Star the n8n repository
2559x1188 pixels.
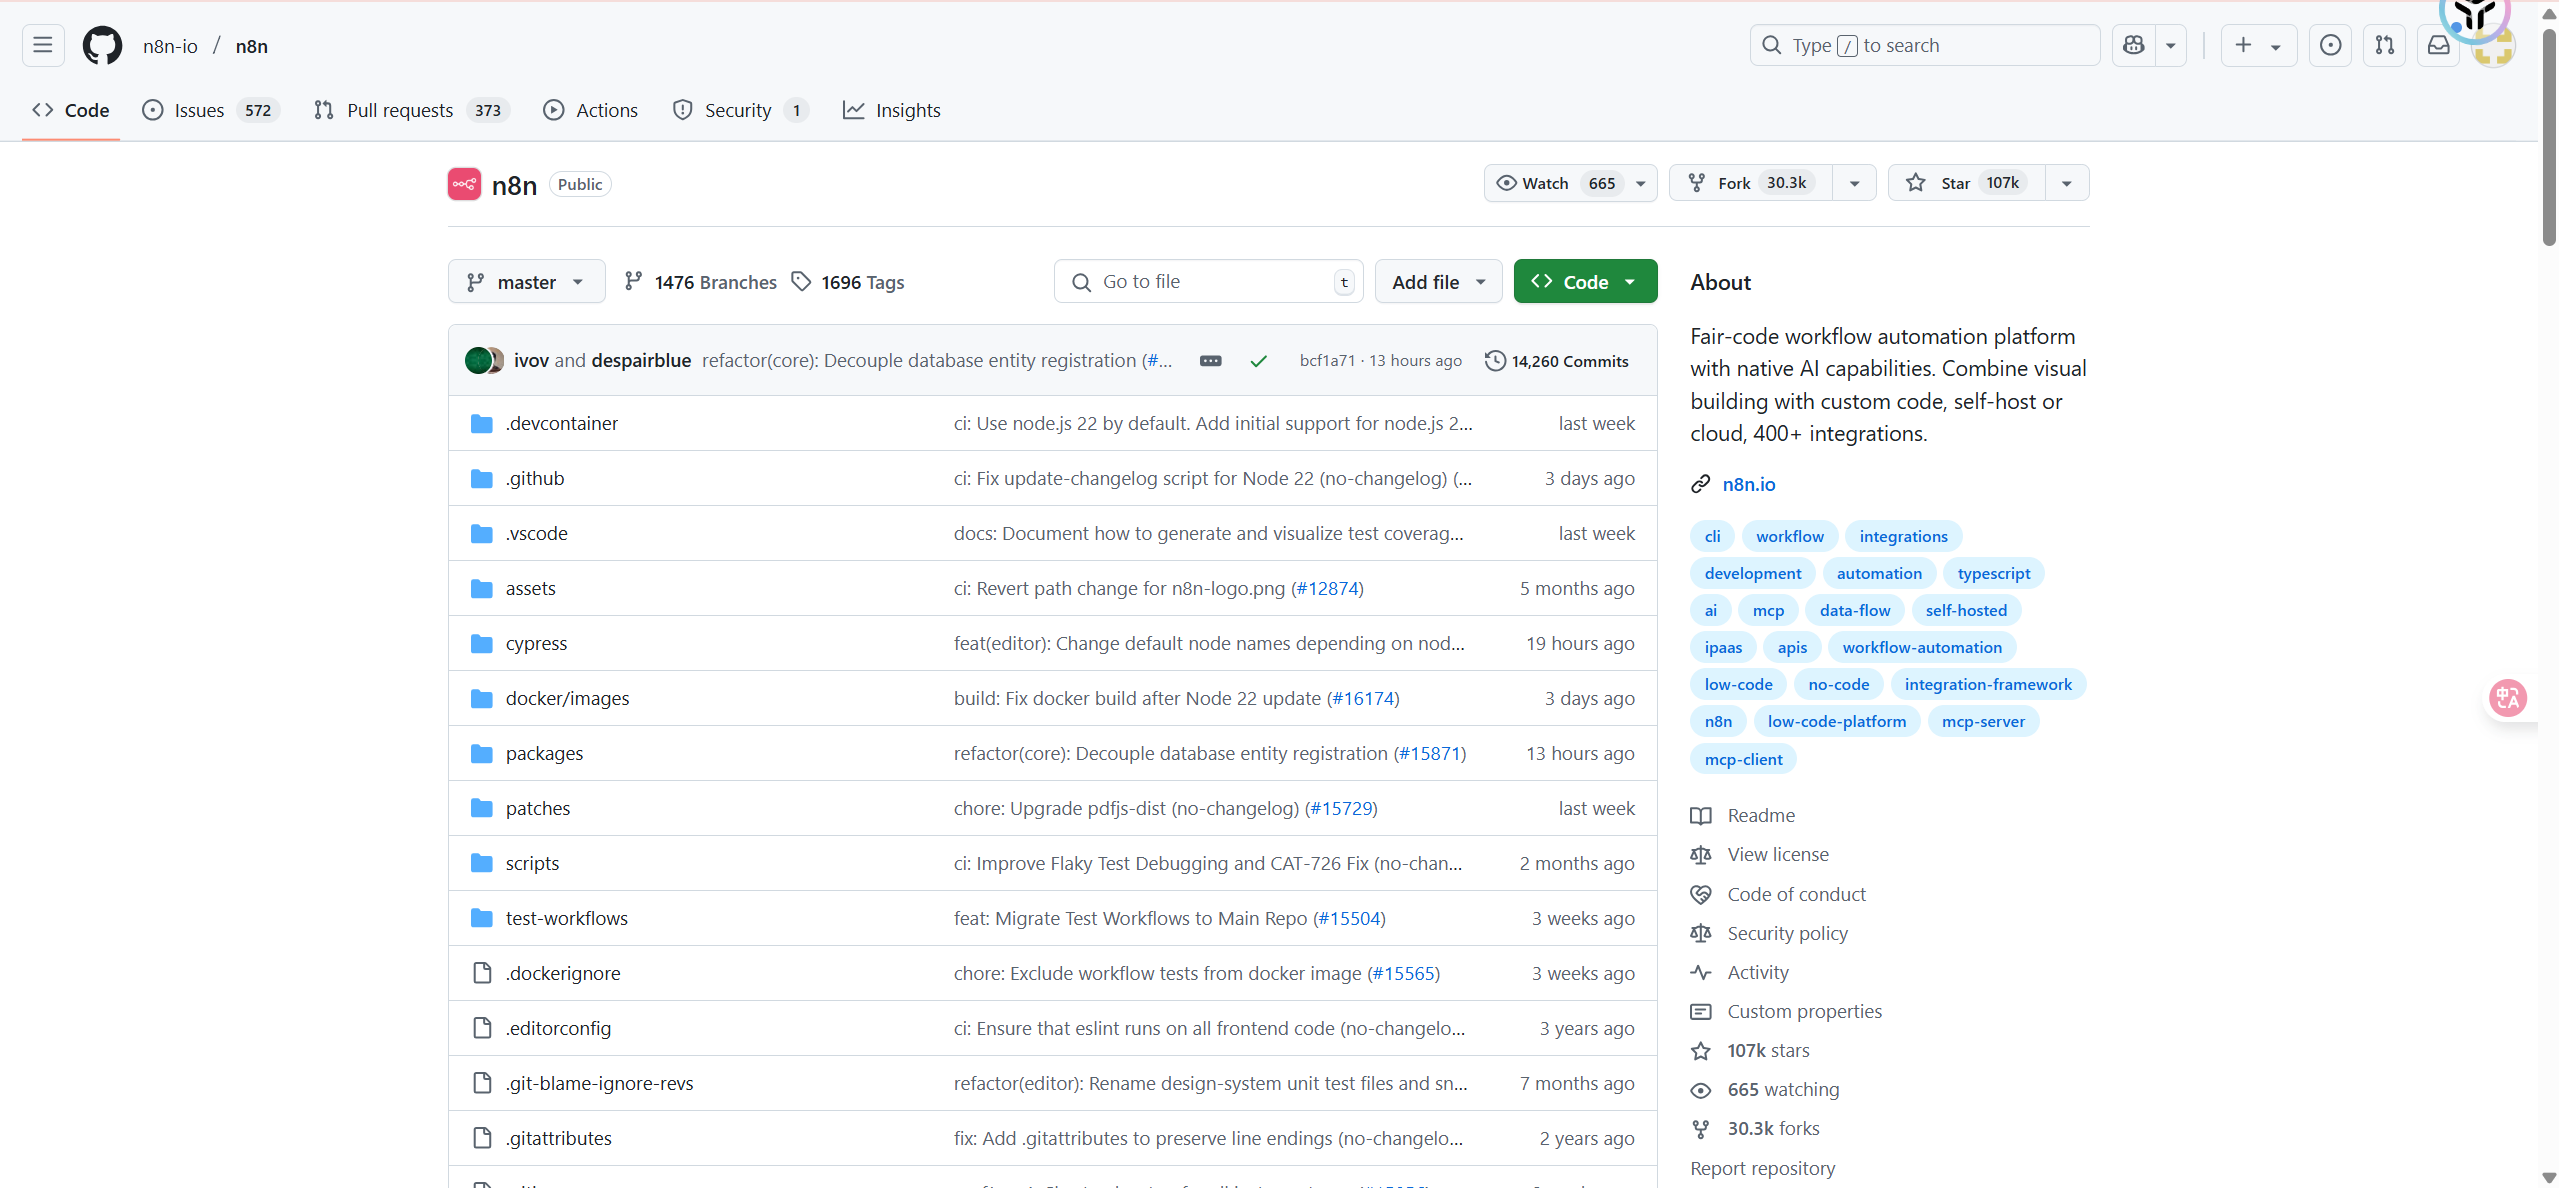pos(1967,183)
